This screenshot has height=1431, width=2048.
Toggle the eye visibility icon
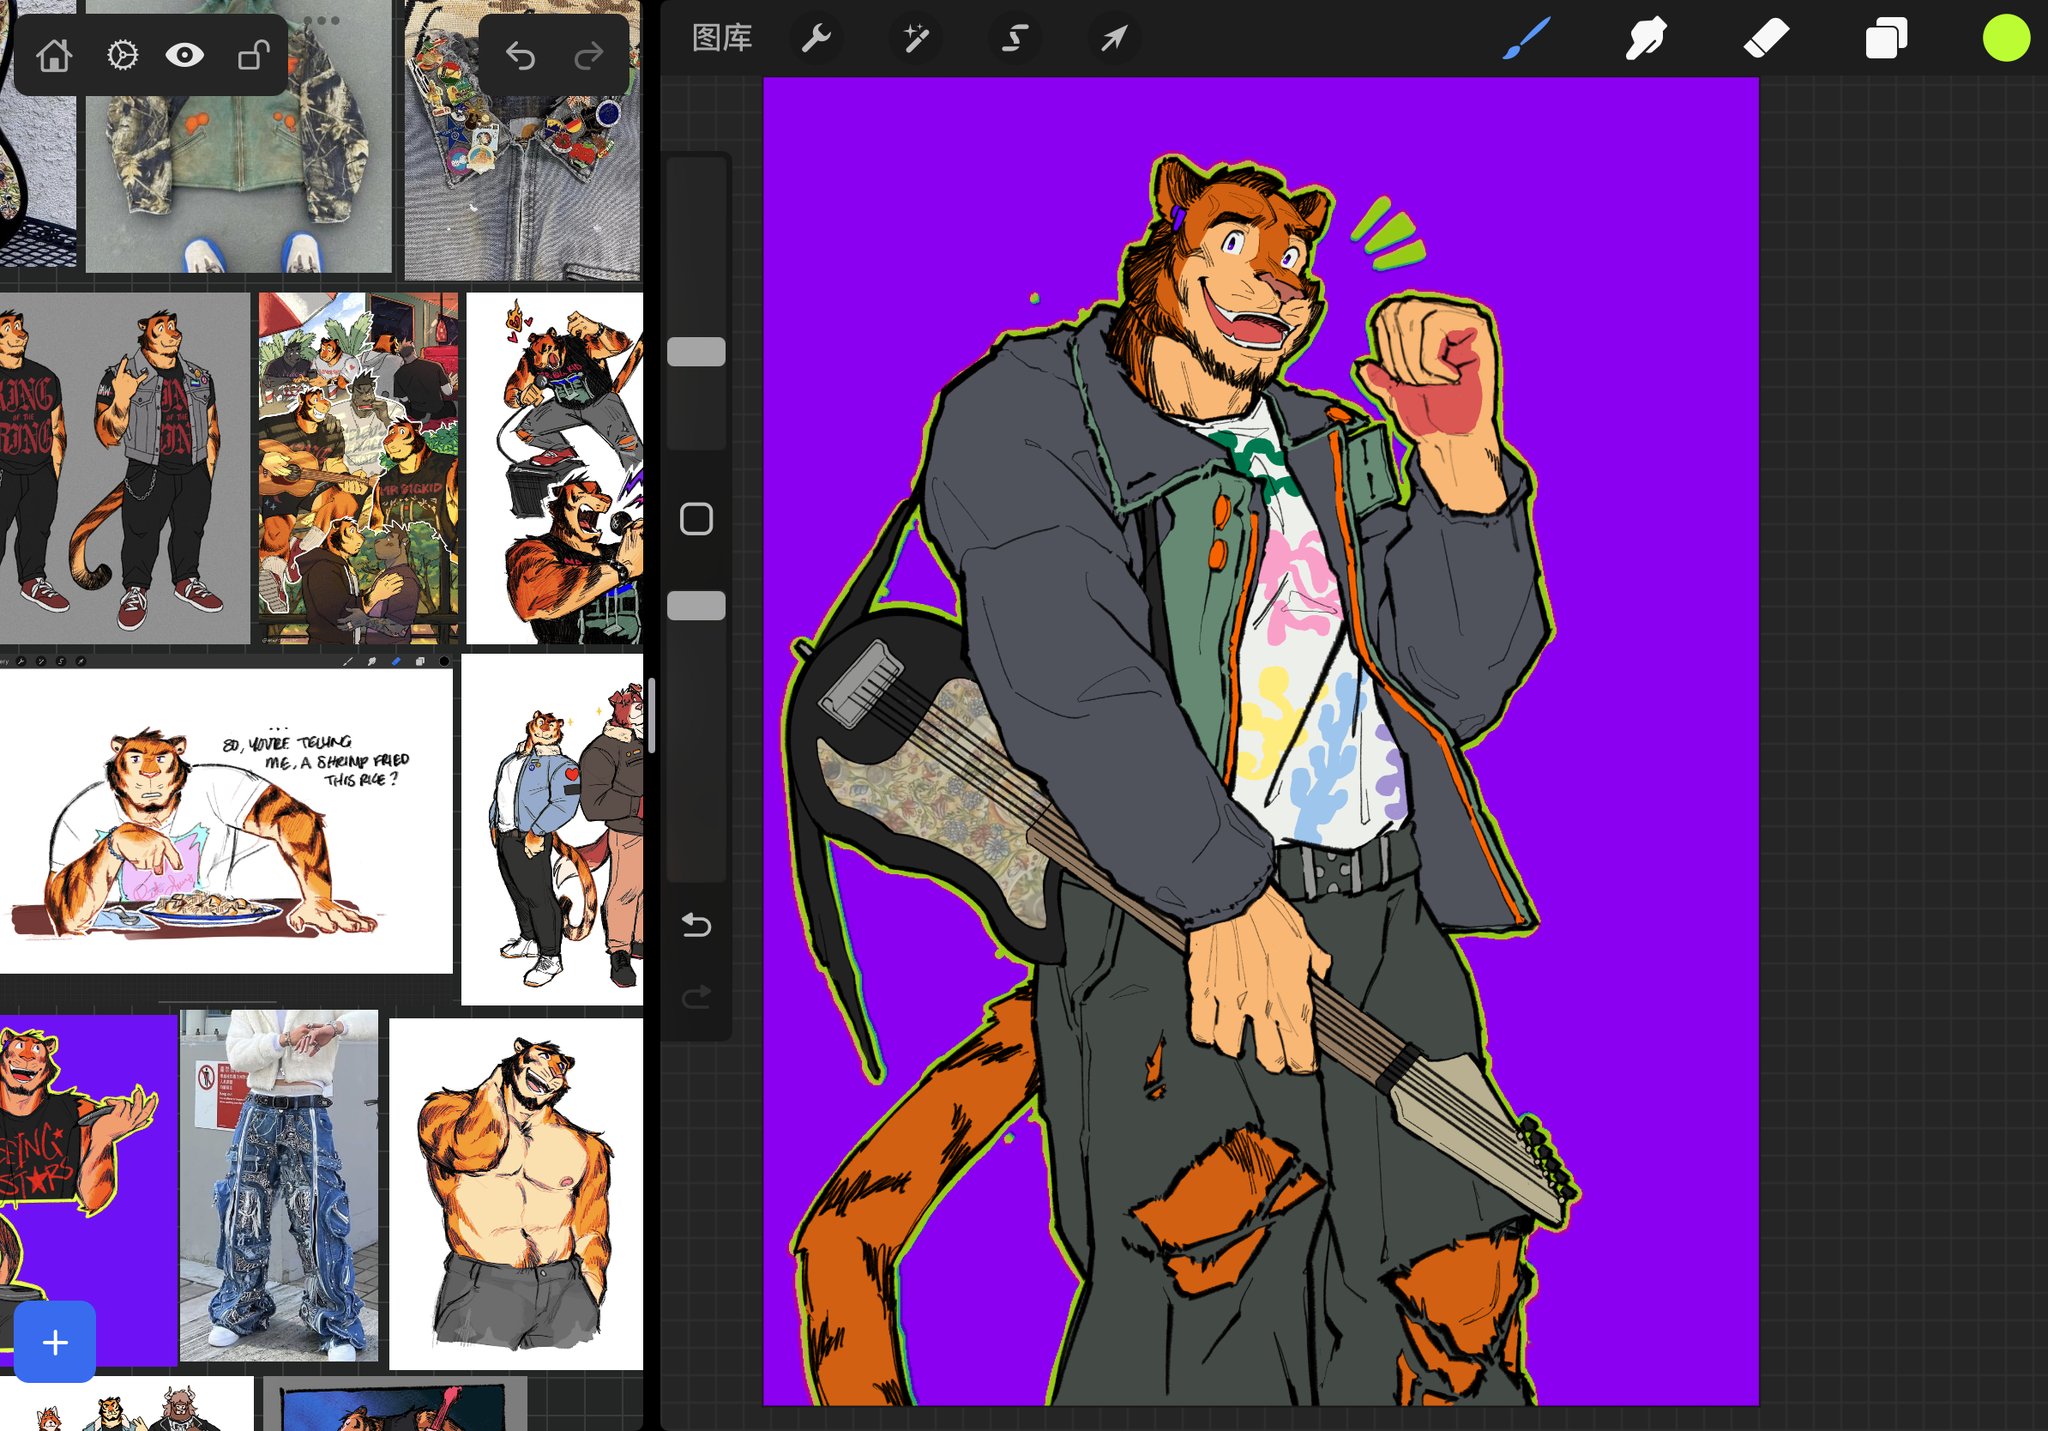185,55
